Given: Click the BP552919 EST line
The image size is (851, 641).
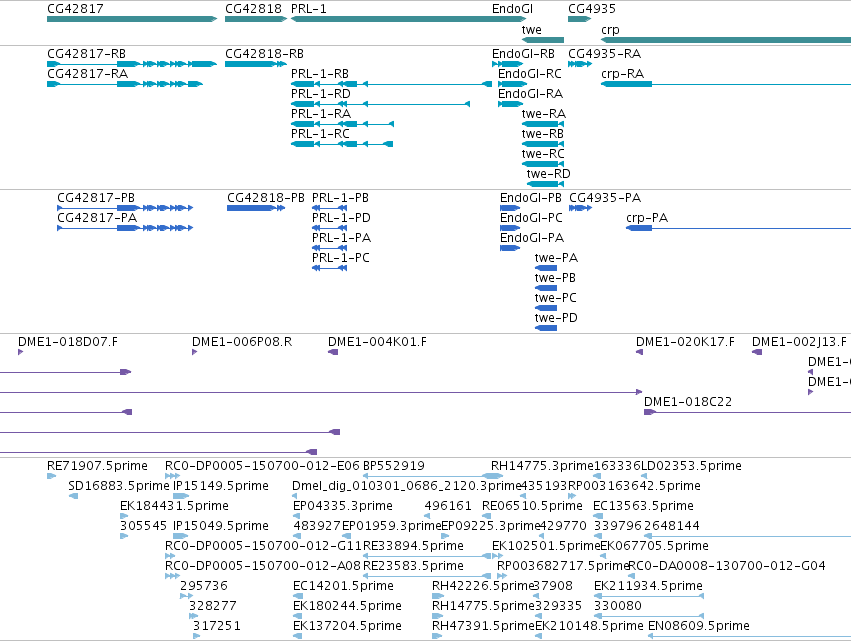Looking at the screenshot, I should pyautogui.click(x=433, y=476).
